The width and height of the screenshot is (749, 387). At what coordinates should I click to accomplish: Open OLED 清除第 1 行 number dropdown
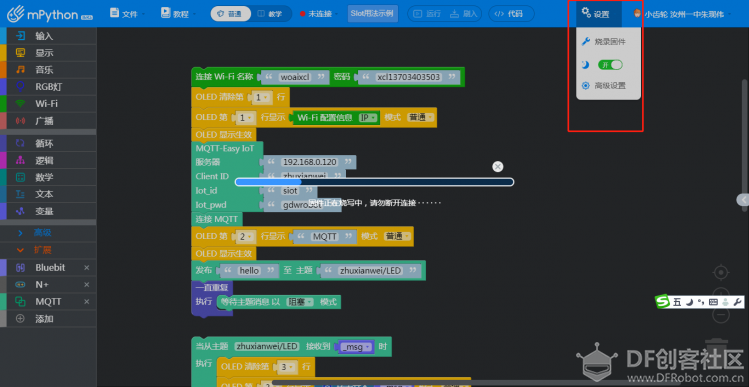point(262,97)
